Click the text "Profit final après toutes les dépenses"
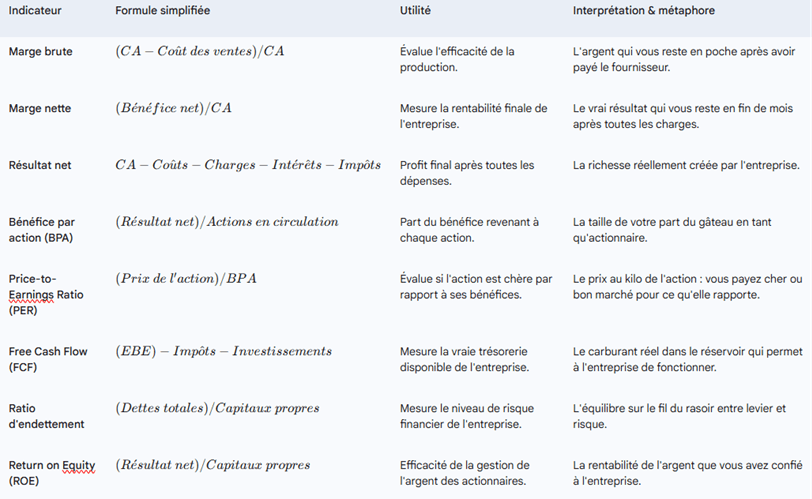The height and width of the screenshot is (499, 812). (x=467, y=172)
